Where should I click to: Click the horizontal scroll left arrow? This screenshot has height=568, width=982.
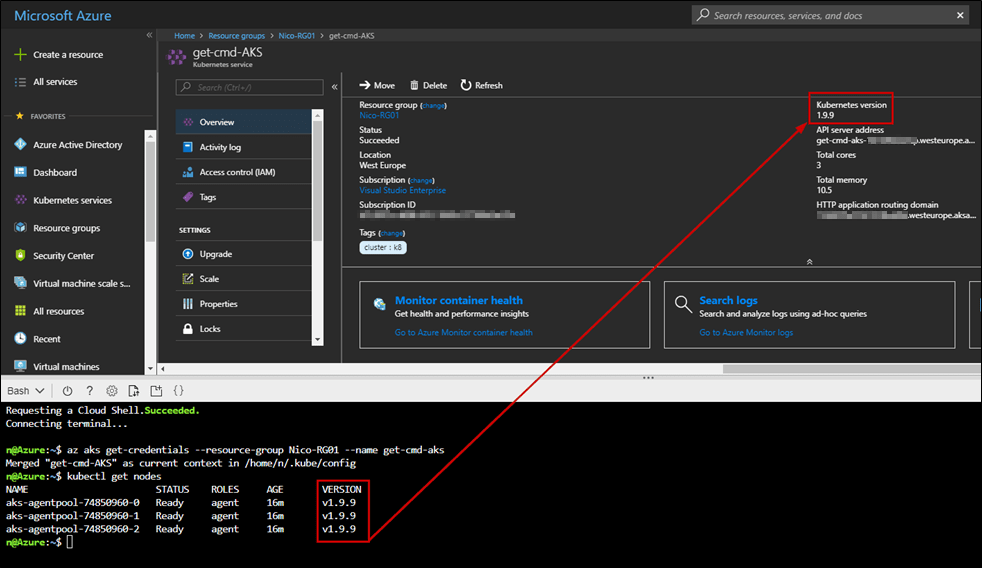(163, 369)
